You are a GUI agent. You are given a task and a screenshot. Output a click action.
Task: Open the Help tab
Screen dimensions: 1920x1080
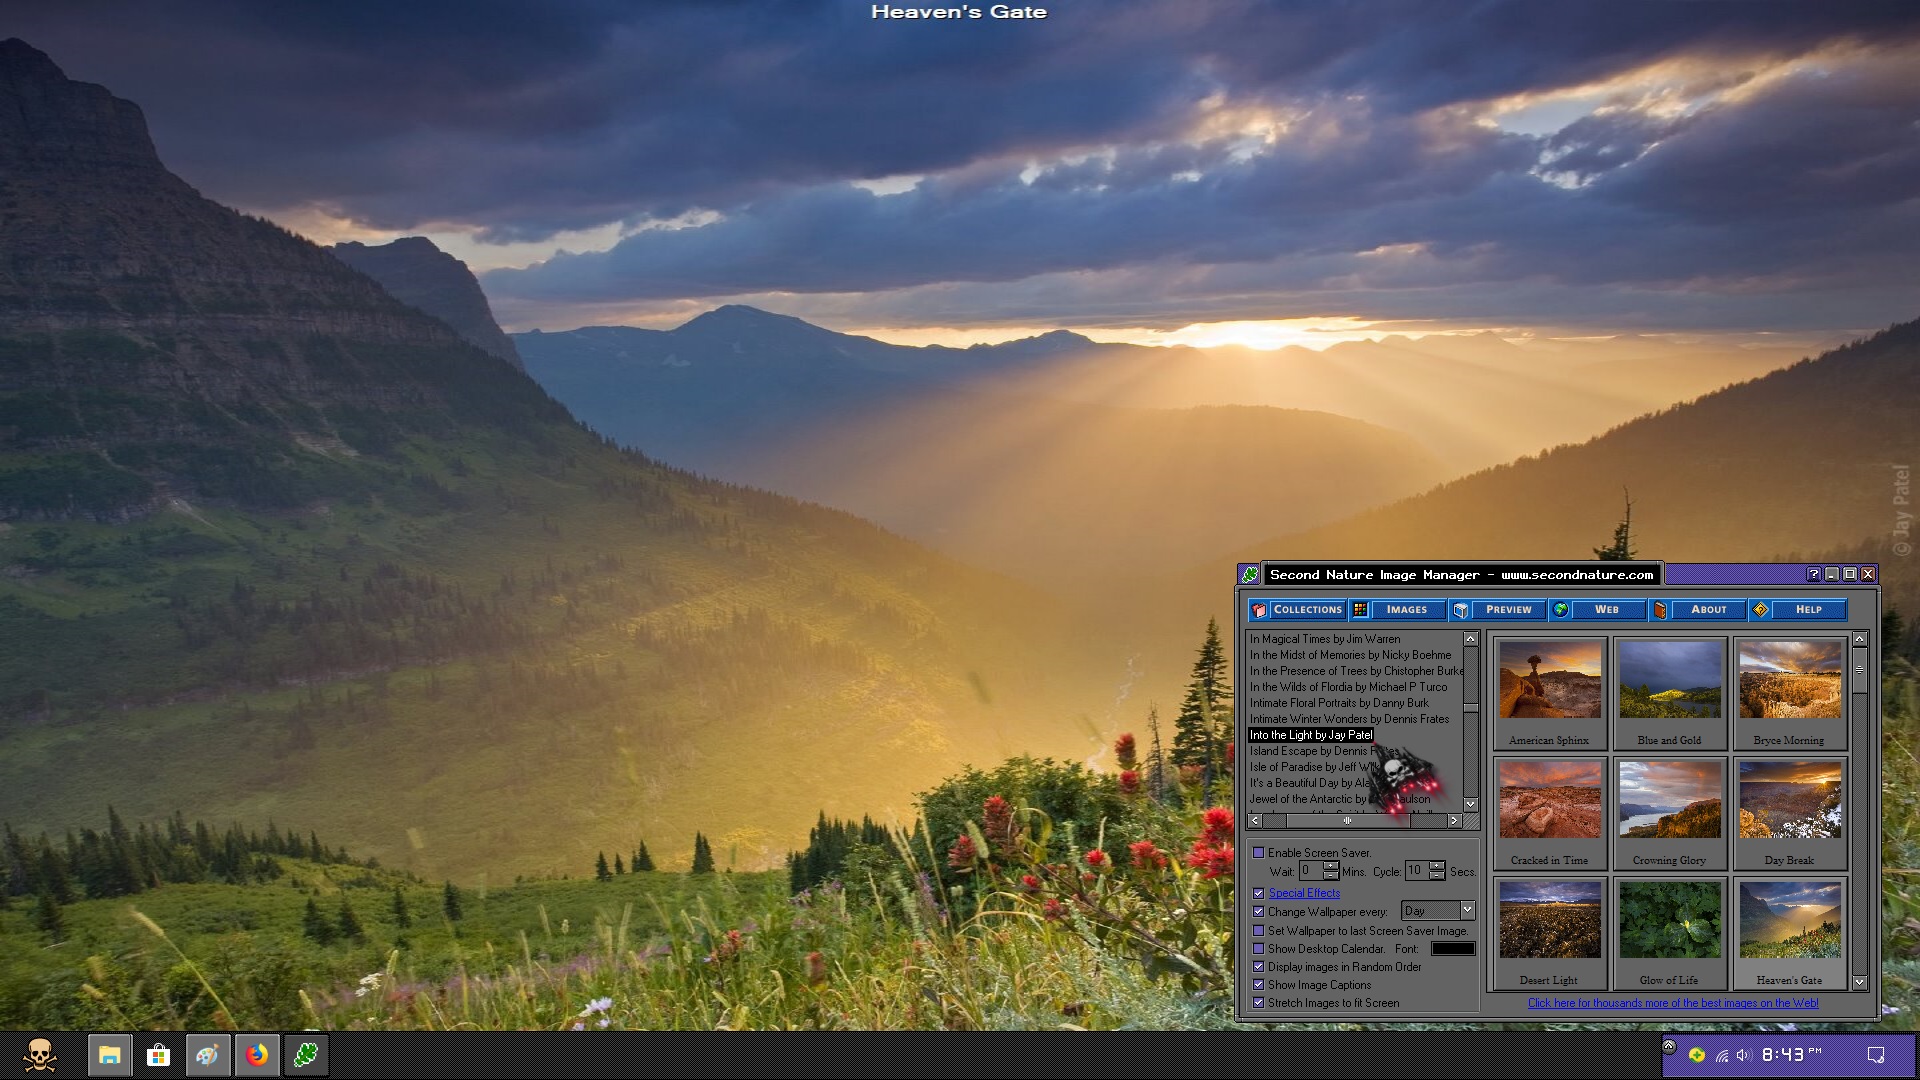pos(1798,610)
